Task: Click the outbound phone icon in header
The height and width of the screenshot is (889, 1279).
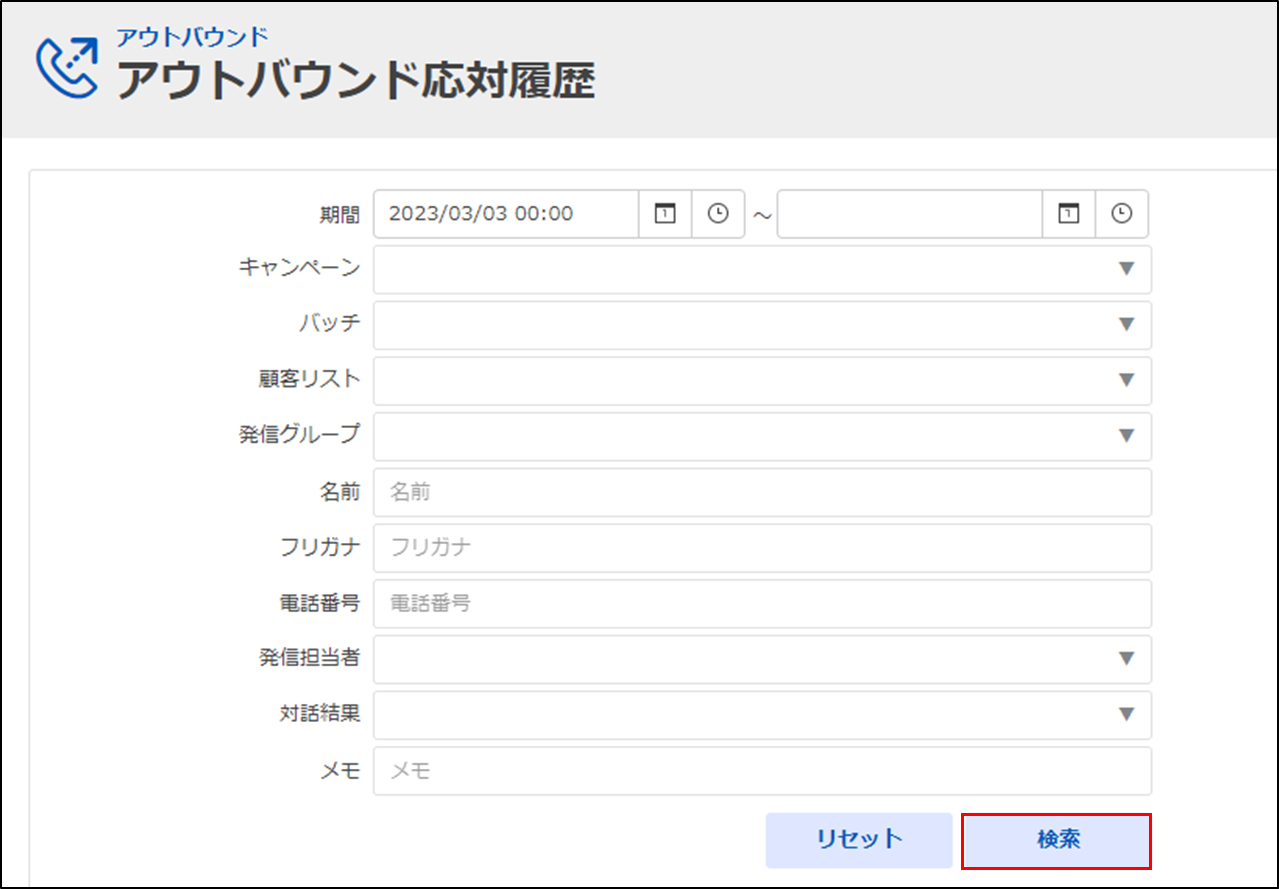Action: click(x=68, y=67)
